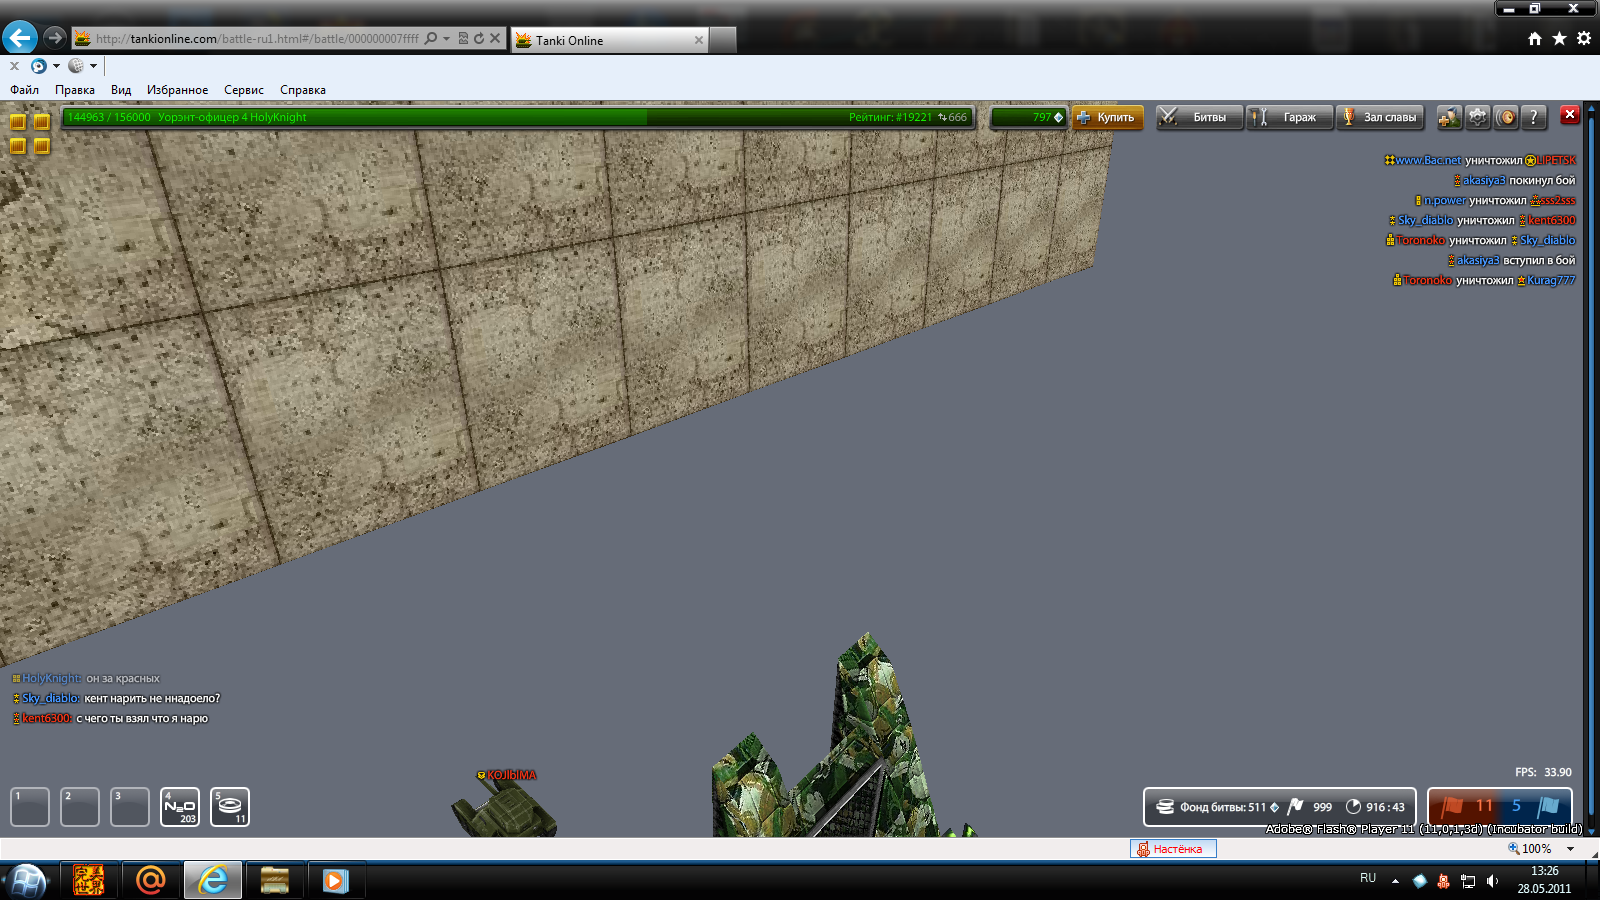Open the Файл menu
This screenshot has width=1600, height=900.
25,90
